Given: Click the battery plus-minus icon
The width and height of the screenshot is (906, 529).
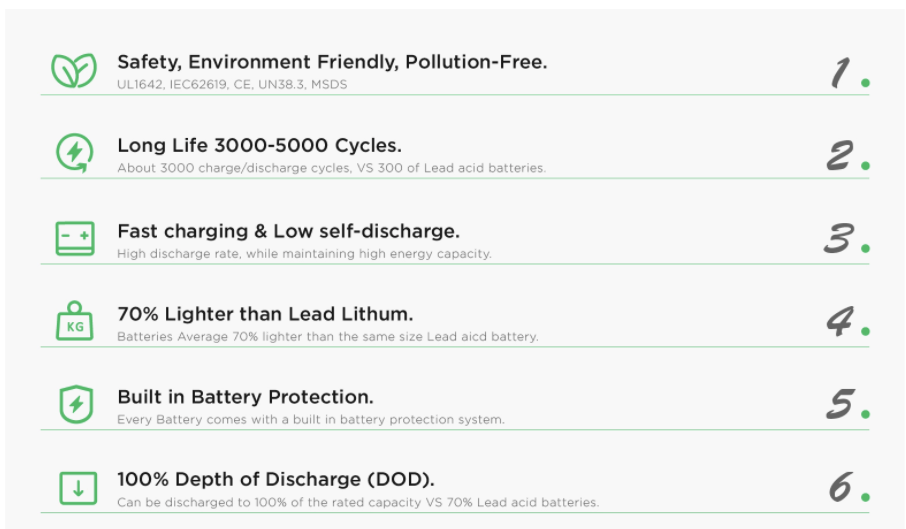Looking at the screenshot, I should click(x=75, y=238).
